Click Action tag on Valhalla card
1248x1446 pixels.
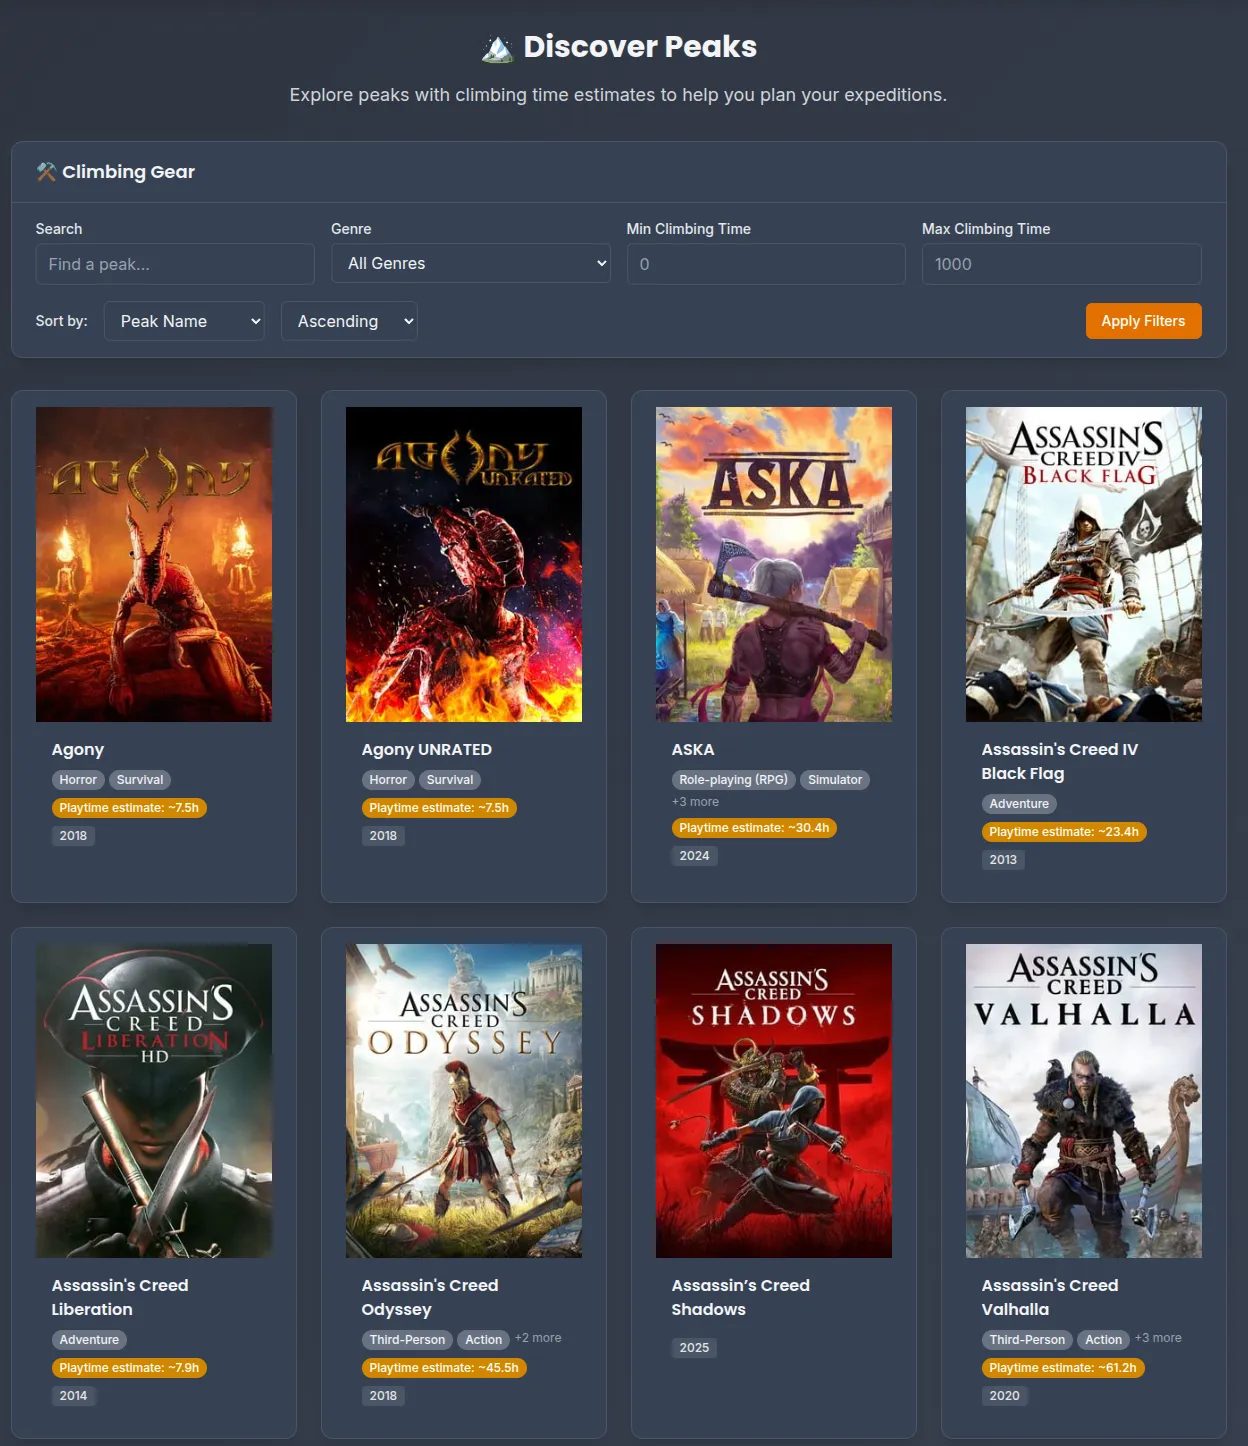(1104, 1340)
